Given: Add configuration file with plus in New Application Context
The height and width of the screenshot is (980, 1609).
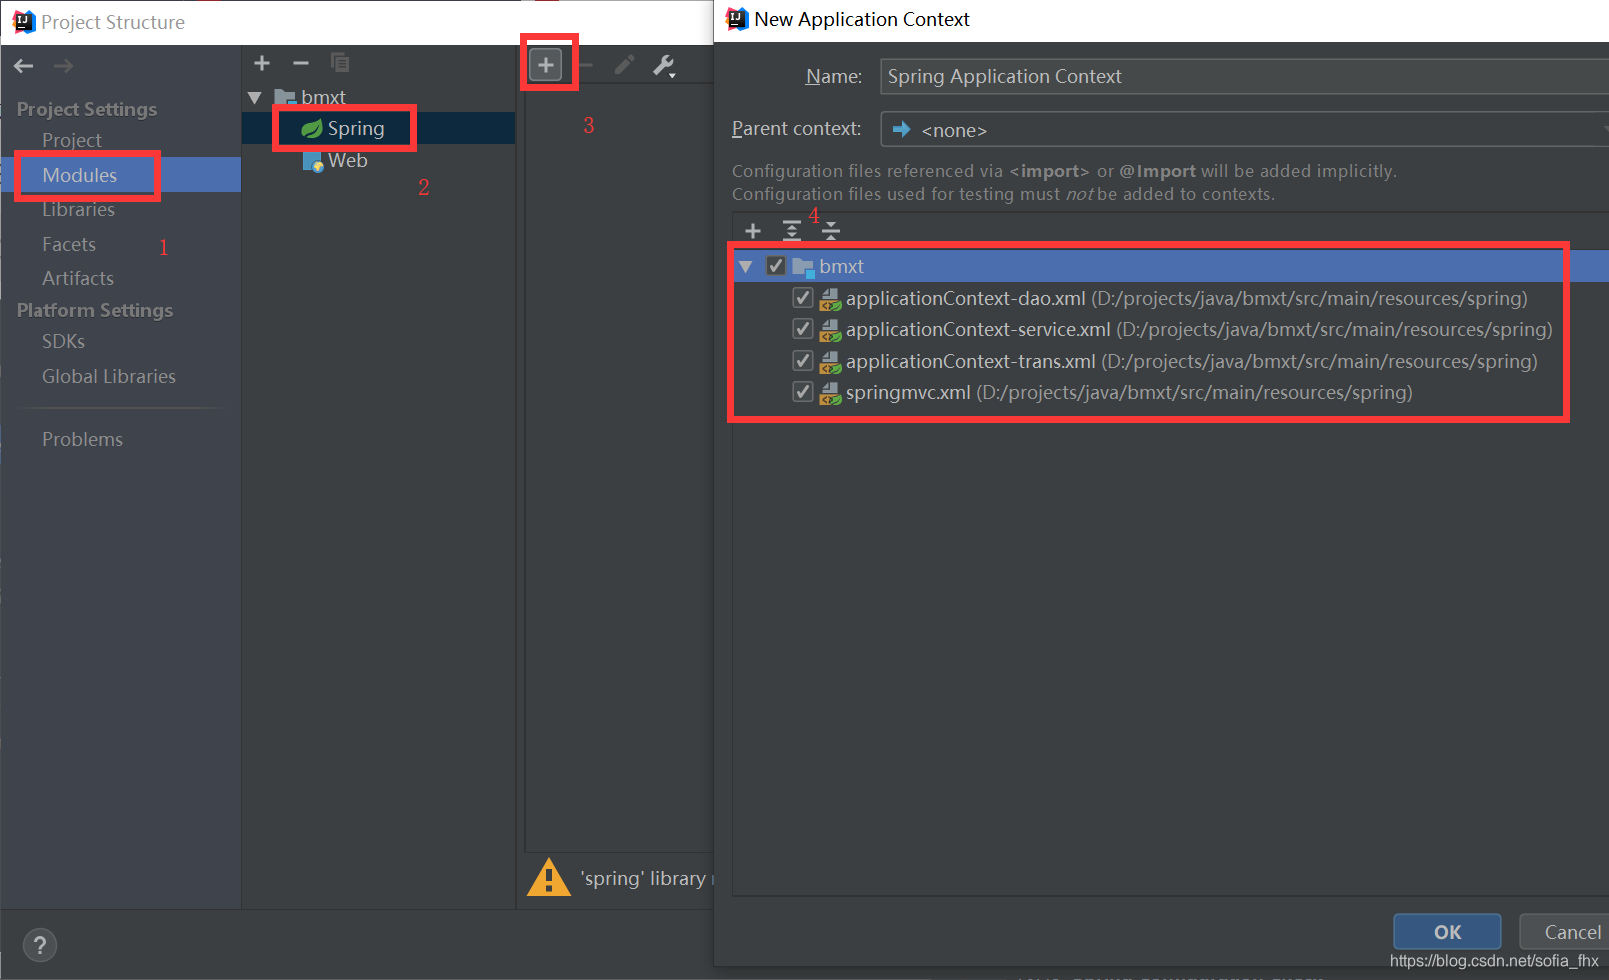Looking at the screenshot, I should click(x=753, y=231).
